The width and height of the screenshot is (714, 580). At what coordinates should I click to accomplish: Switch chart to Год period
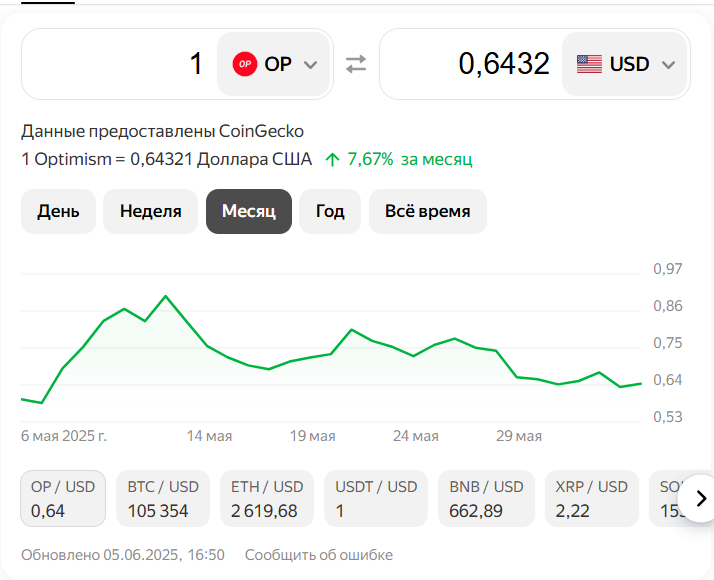(x=330, y=212)
